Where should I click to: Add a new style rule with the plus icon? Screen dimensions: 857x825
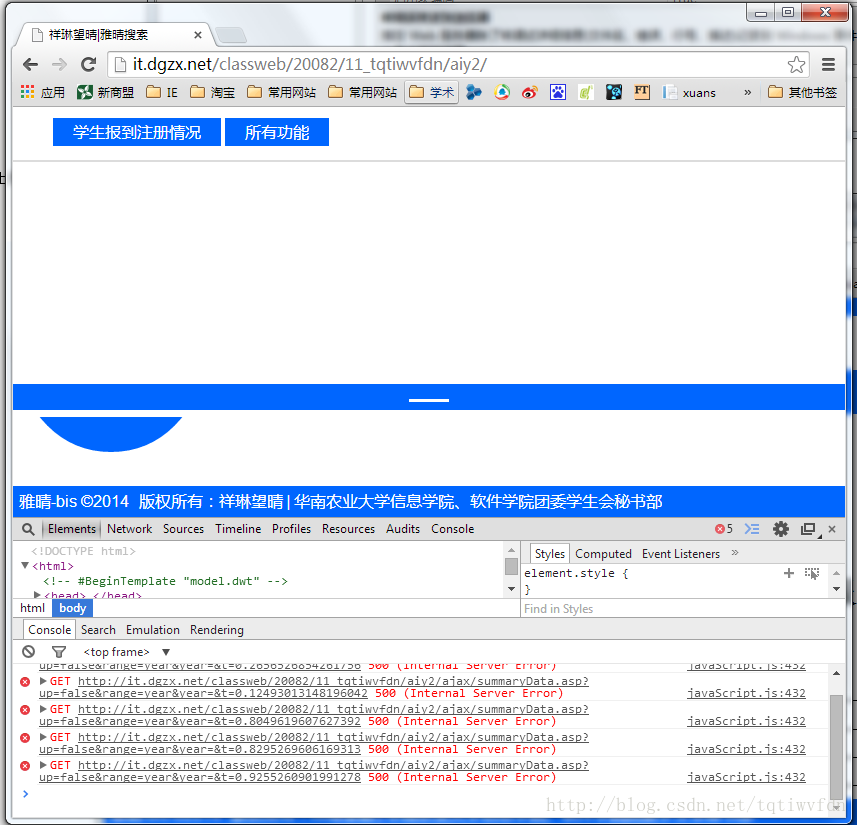click(789, 573)
